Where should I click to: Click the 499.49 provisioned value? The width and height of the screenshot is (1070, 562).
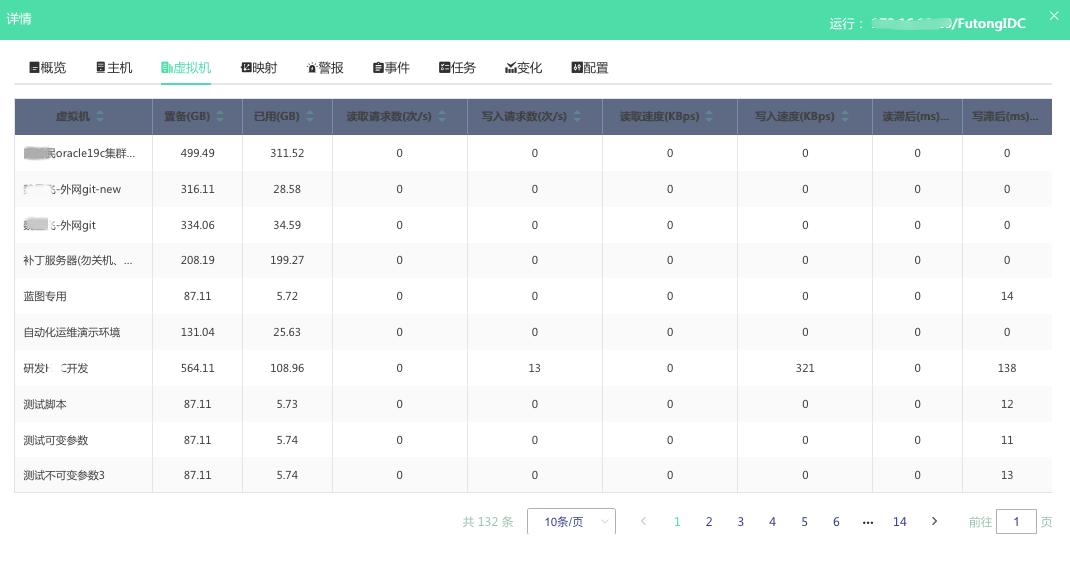[197, 153]
